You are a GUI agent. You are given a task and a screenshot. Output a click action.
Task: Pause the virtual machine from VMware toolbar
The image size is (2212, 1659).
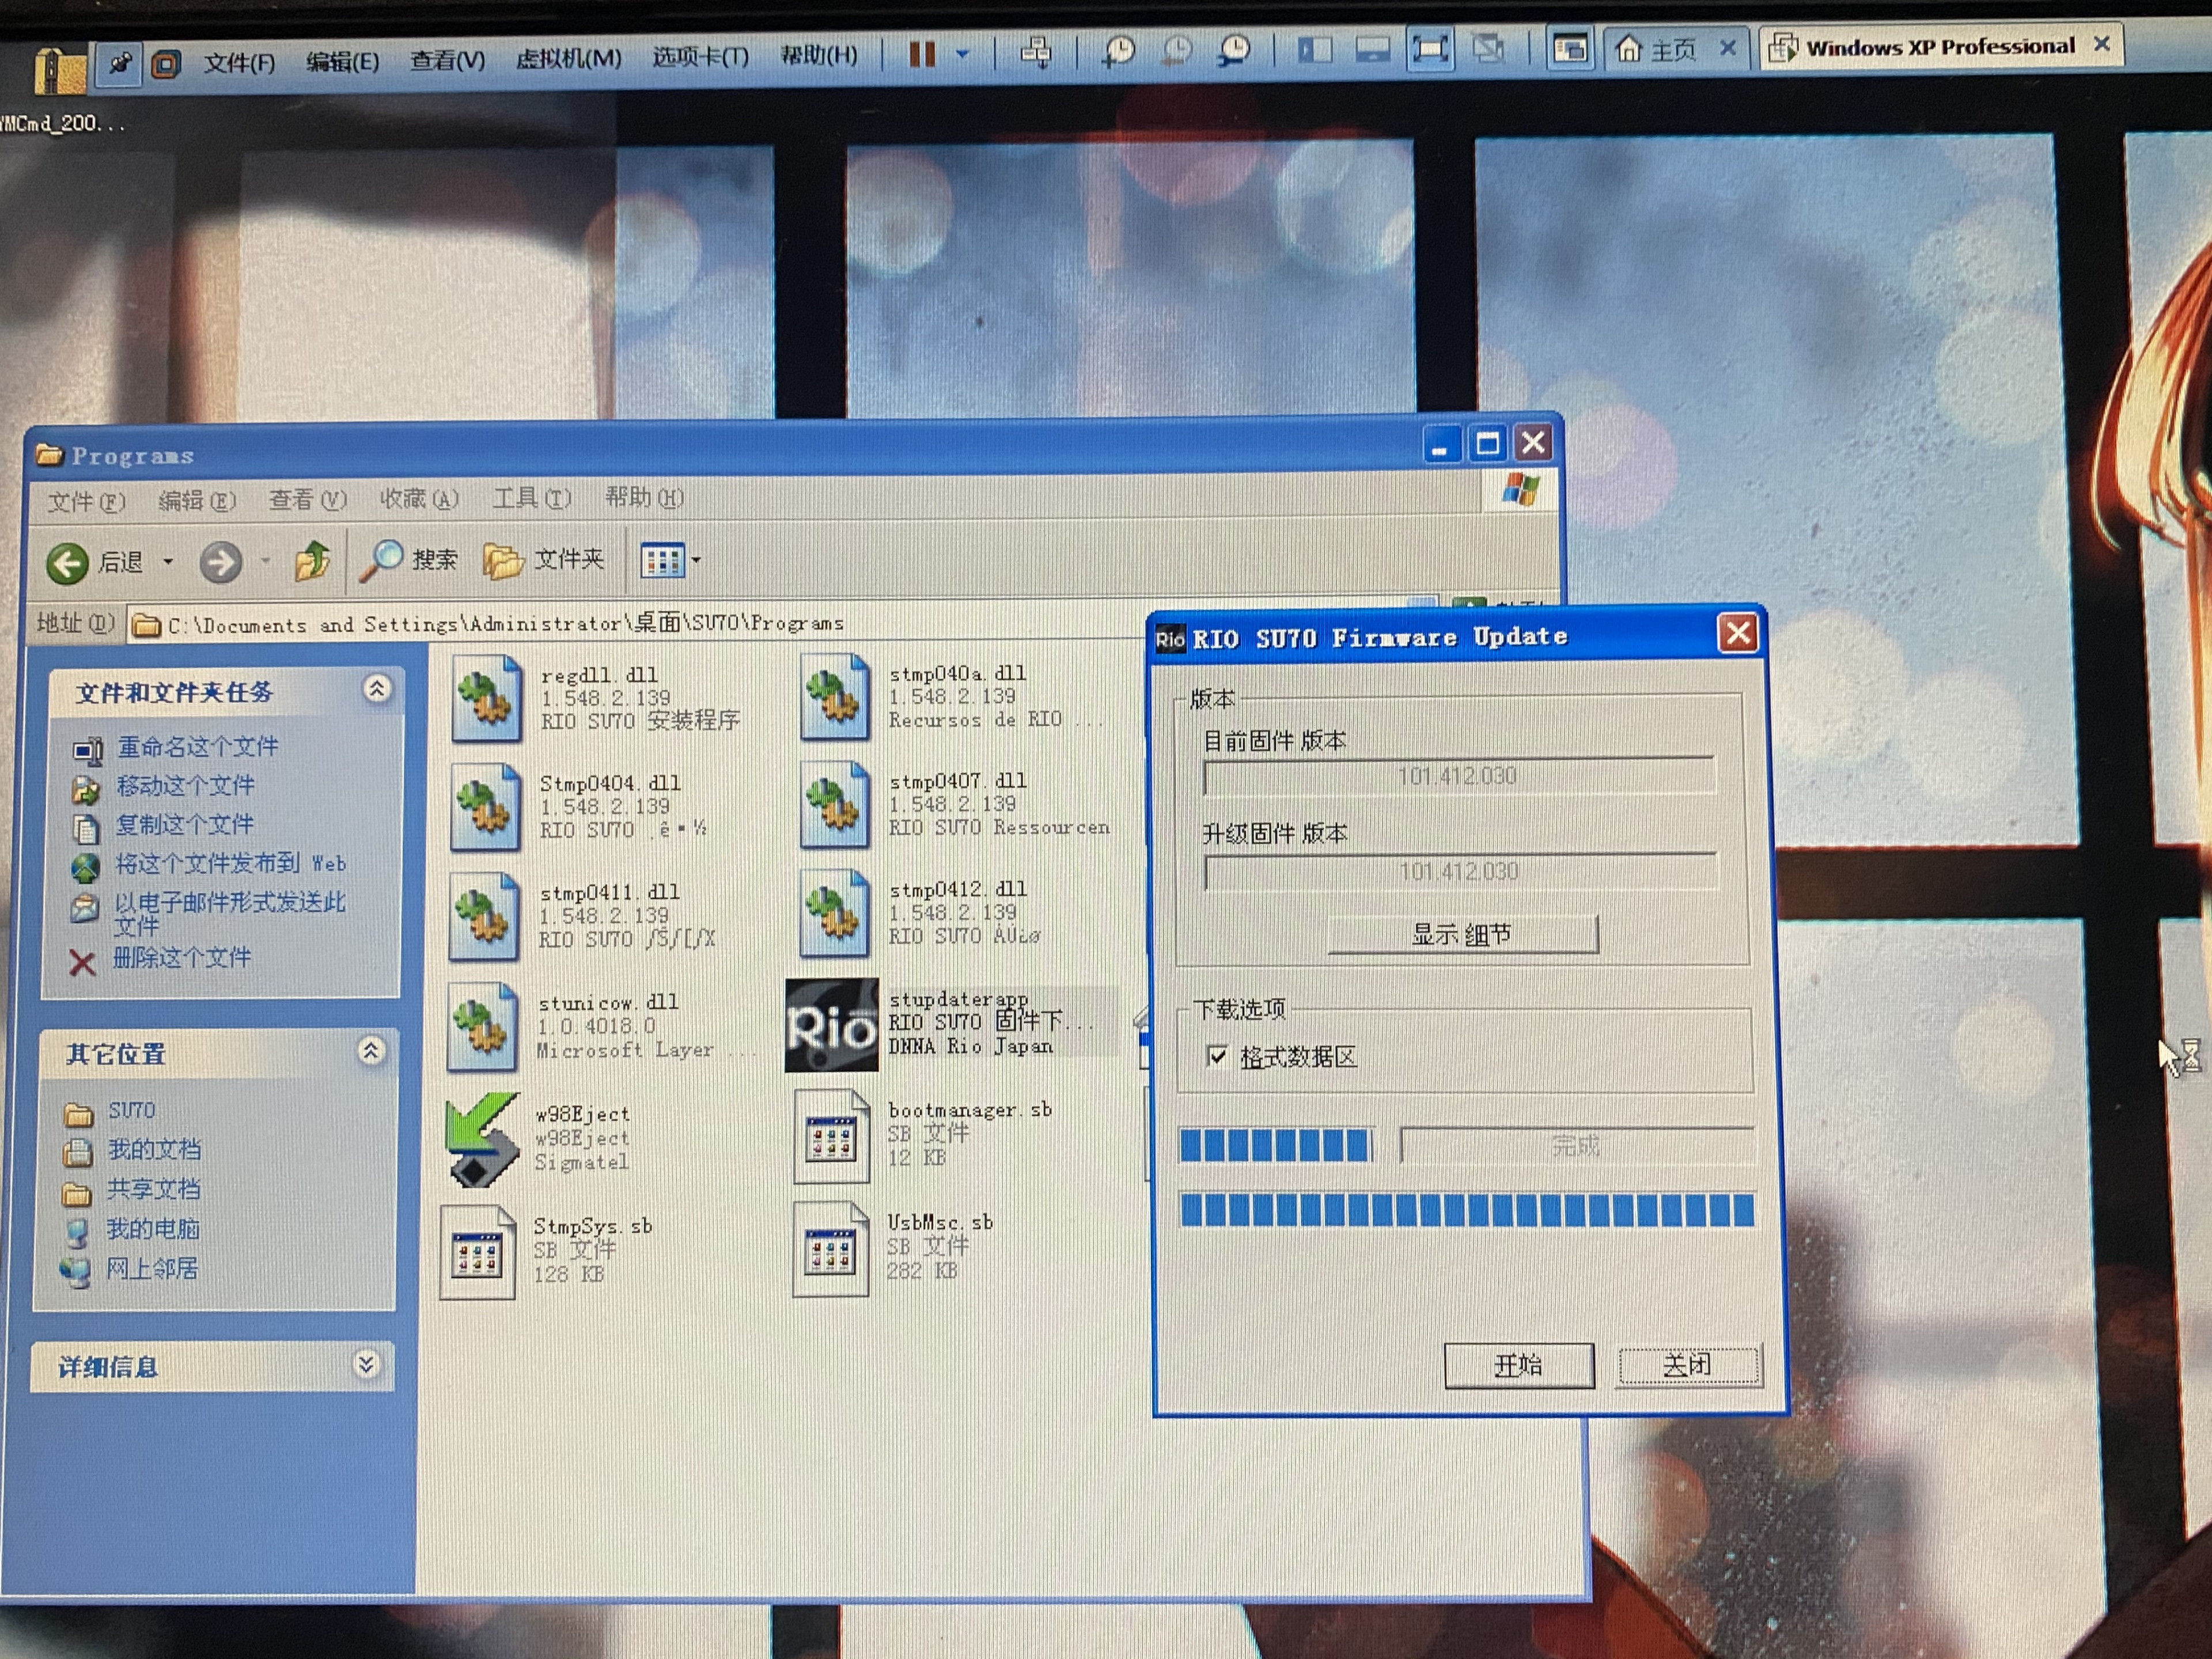pyautogui.click(x=921, y=53)
